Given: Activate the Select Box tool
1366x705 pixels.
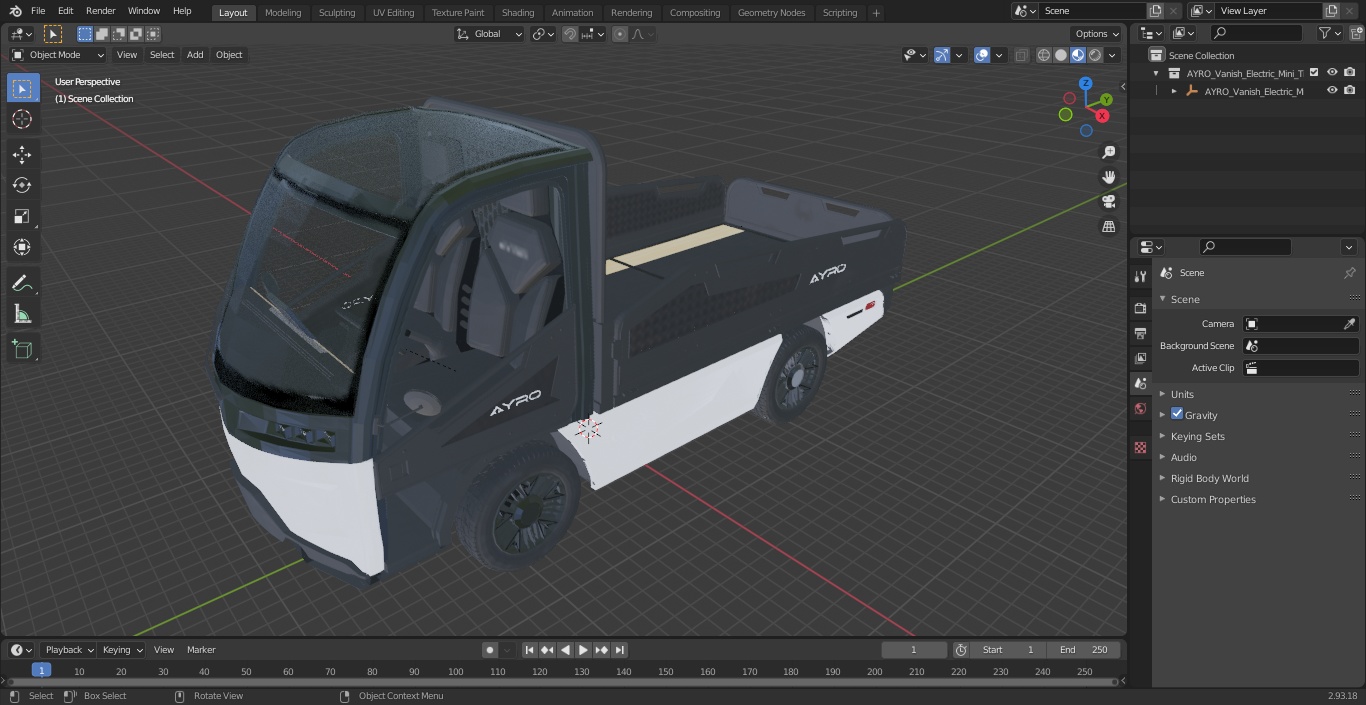Looking at the screenshot, I should pyautogui.click(x=22, y=88).
